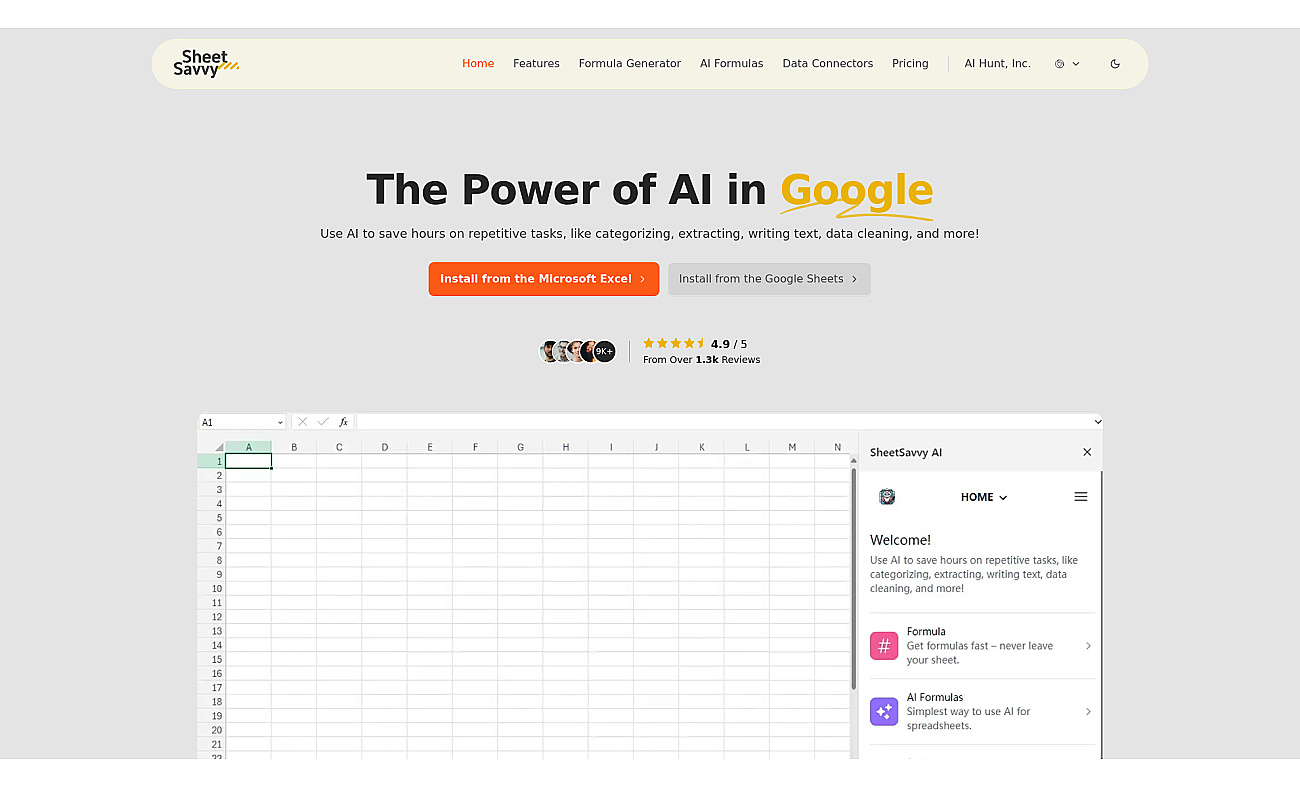This screenshot has height=788, width=1300.
Task: Open the AI Formulas row chevron
Action: [x=1088, y=712]
